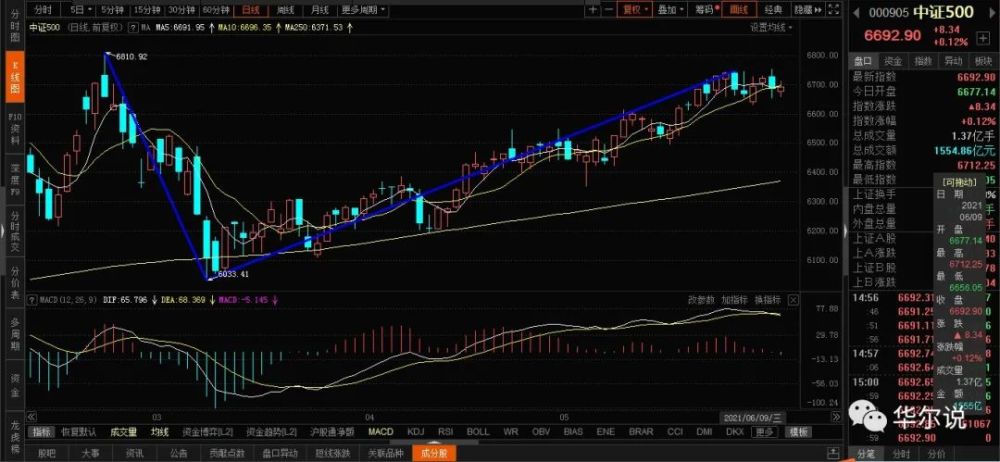This screenshot has width=1000, height=462.
Task: Click 换指标 change indicator
Action: [x=767, y=299]
